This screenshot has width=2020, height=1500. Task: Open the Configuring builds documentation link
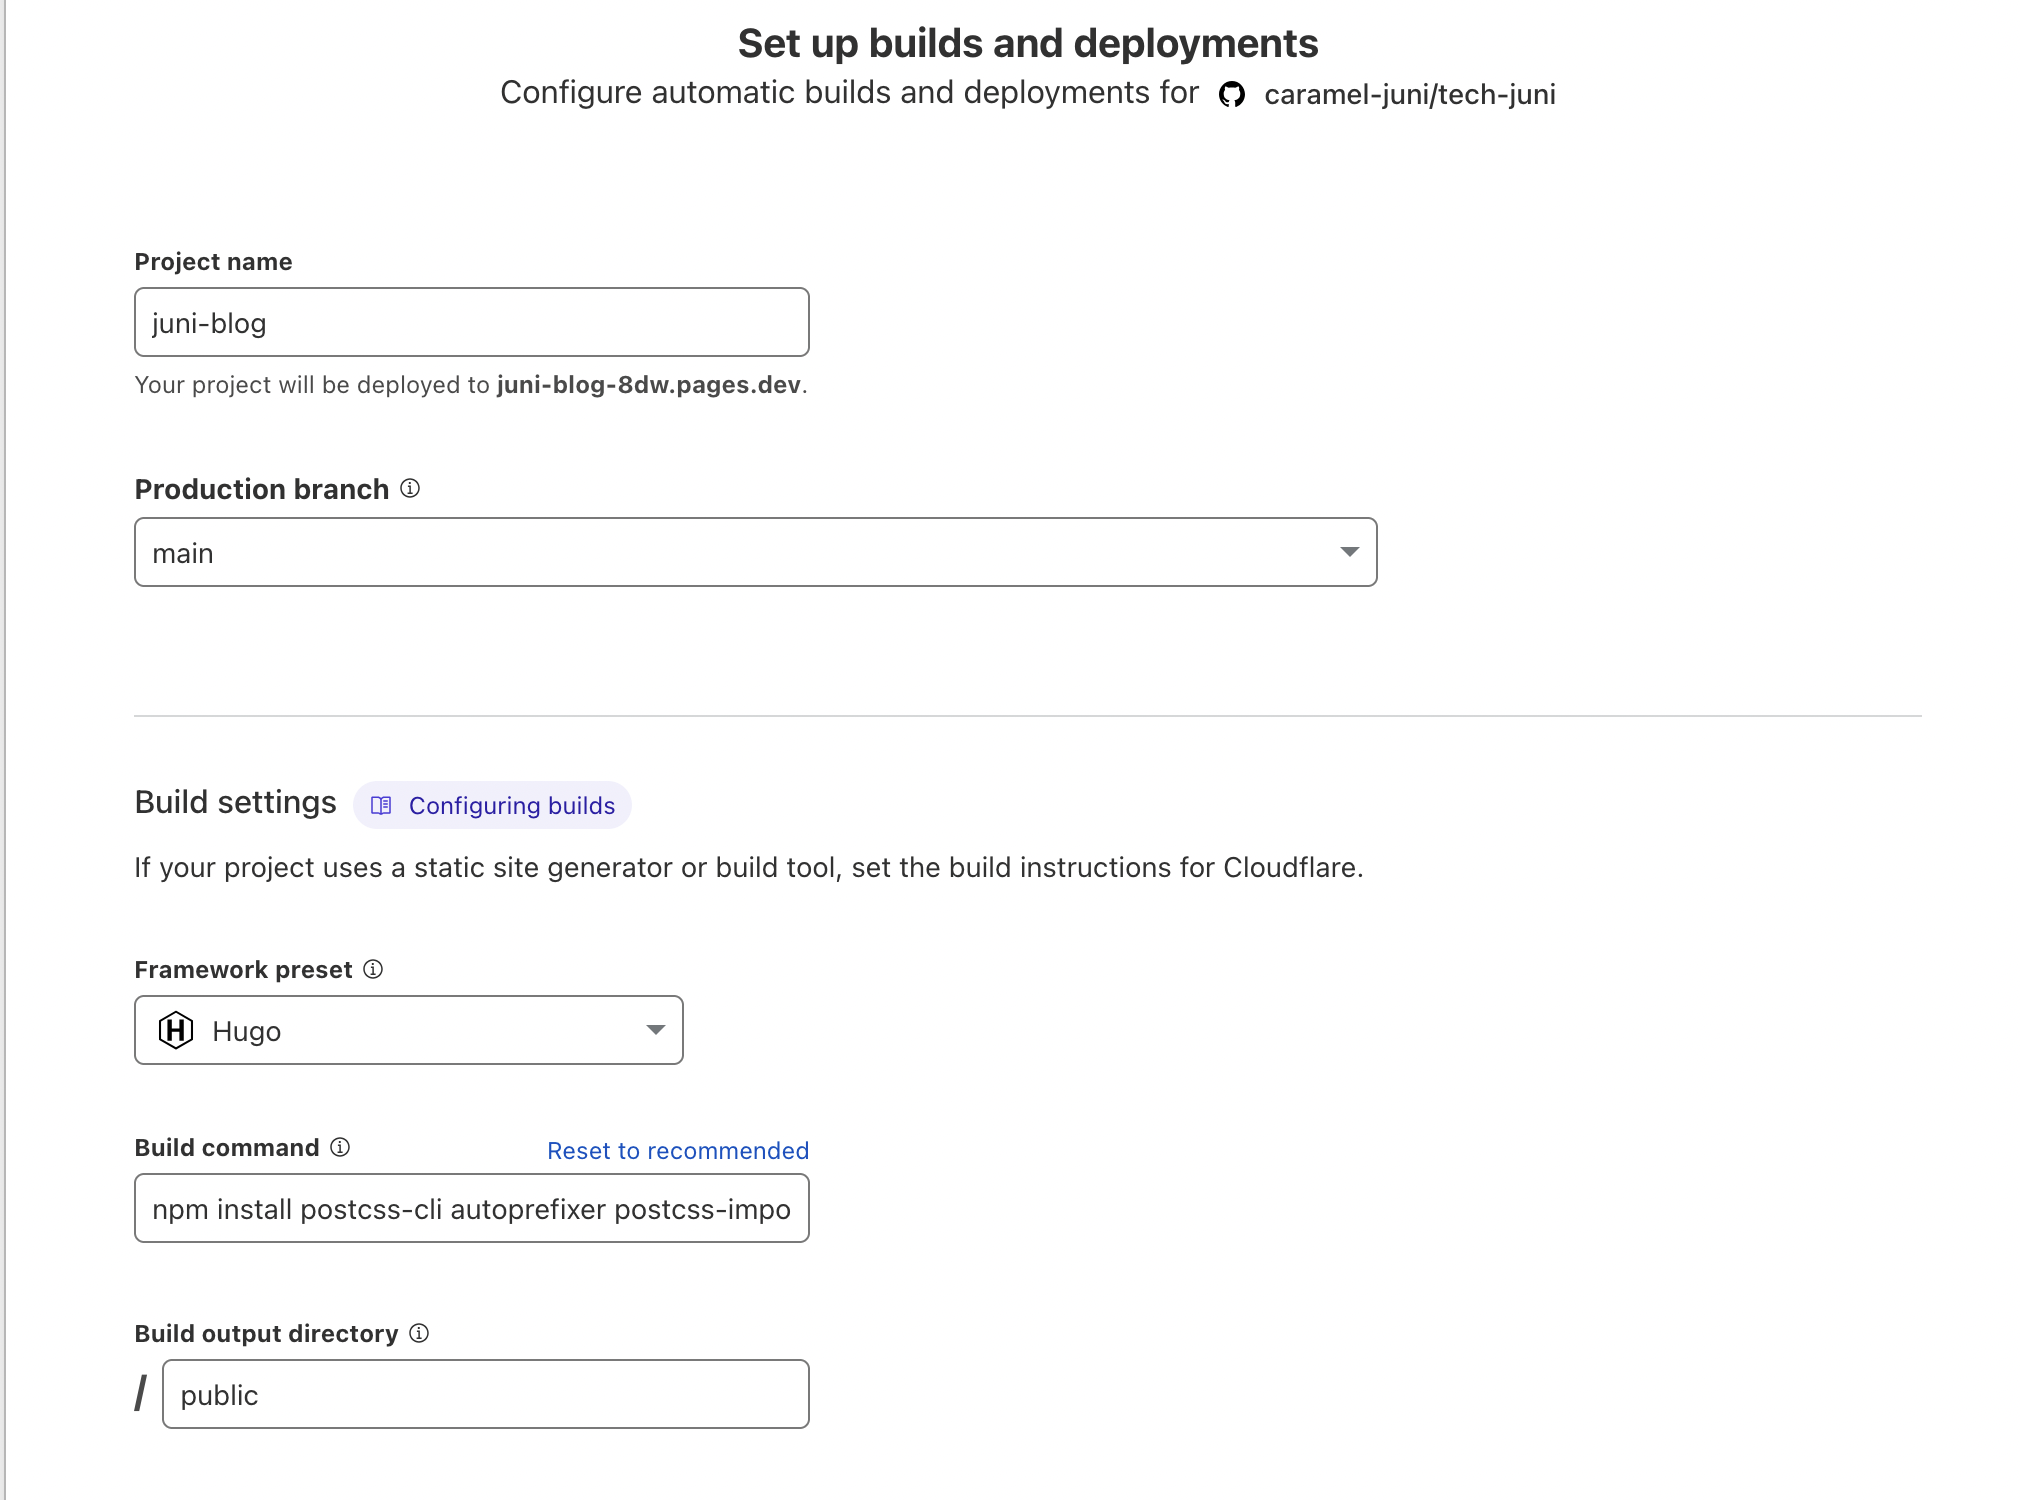(x=511, y=805)
